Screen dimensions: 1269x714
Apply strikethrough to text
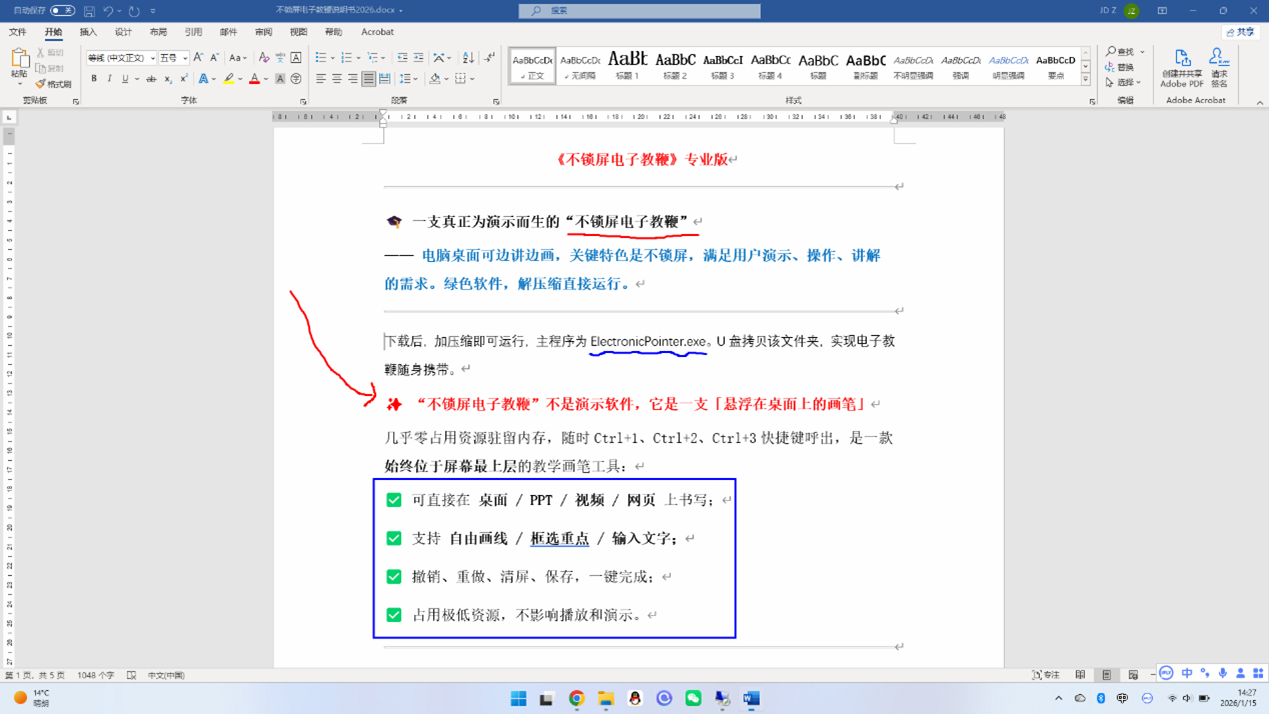[151, 79]
